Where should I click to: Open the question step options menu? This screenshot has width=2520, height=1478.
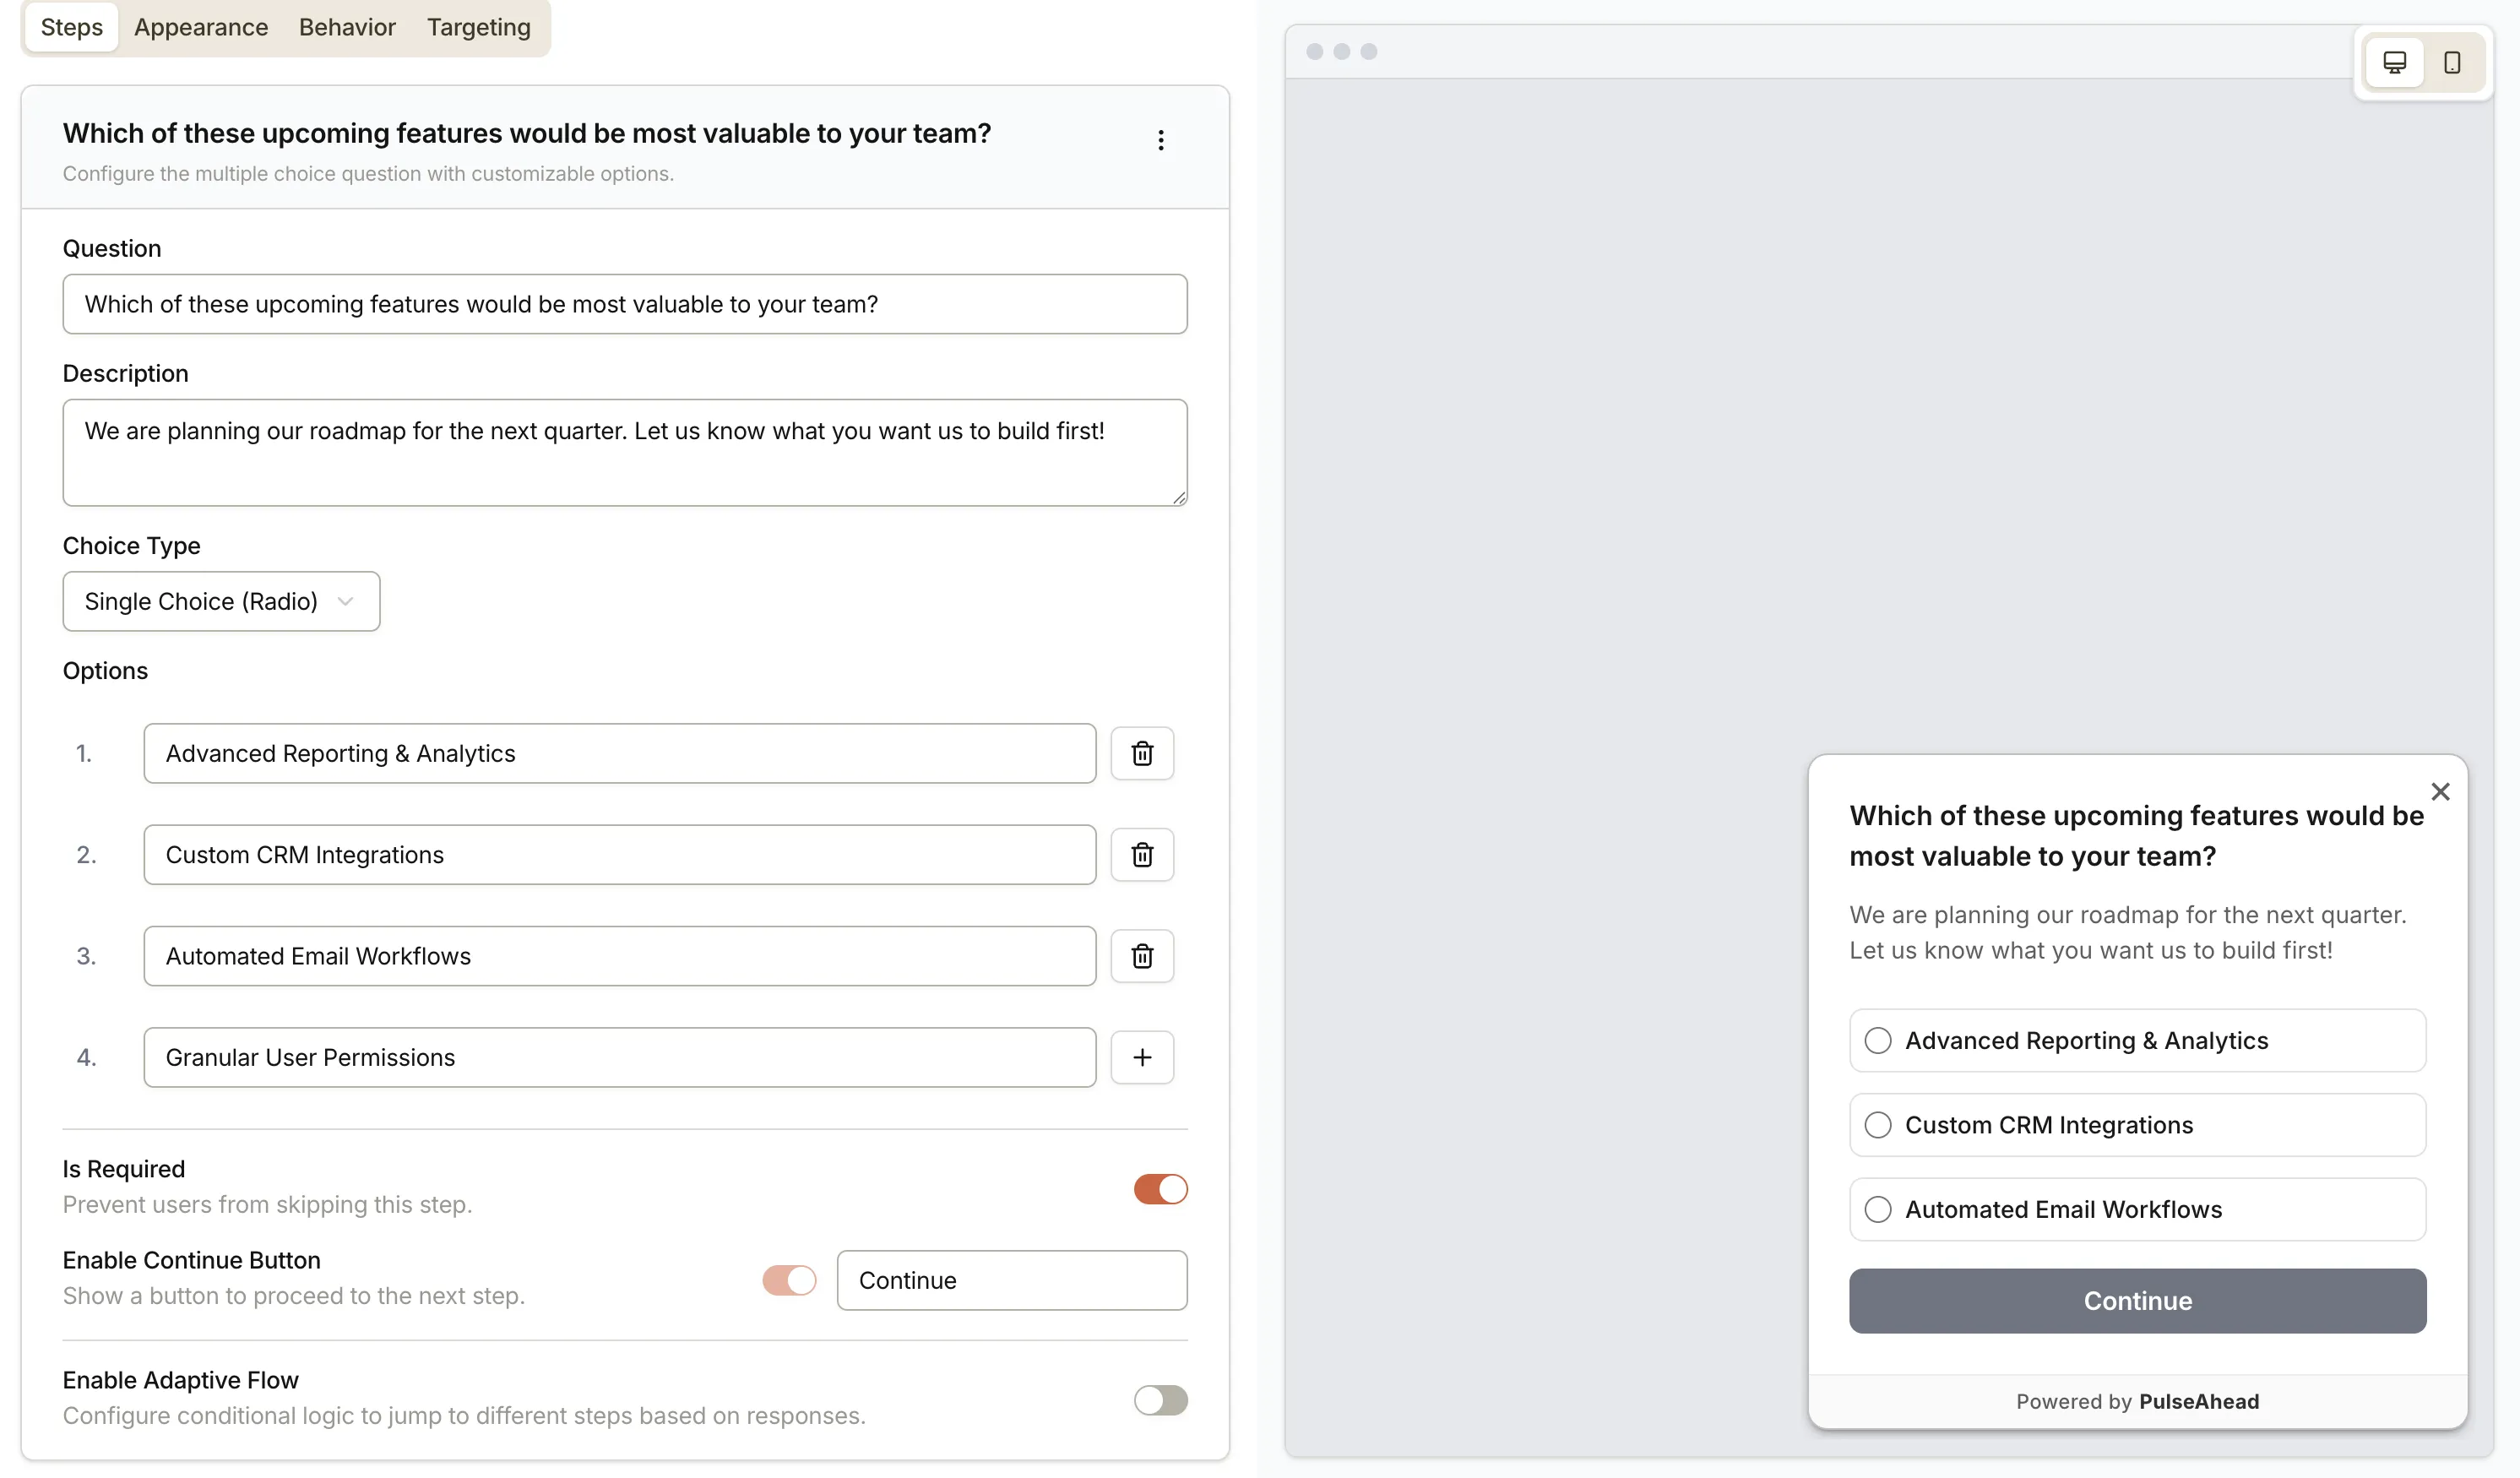[x=1161, y=140]
